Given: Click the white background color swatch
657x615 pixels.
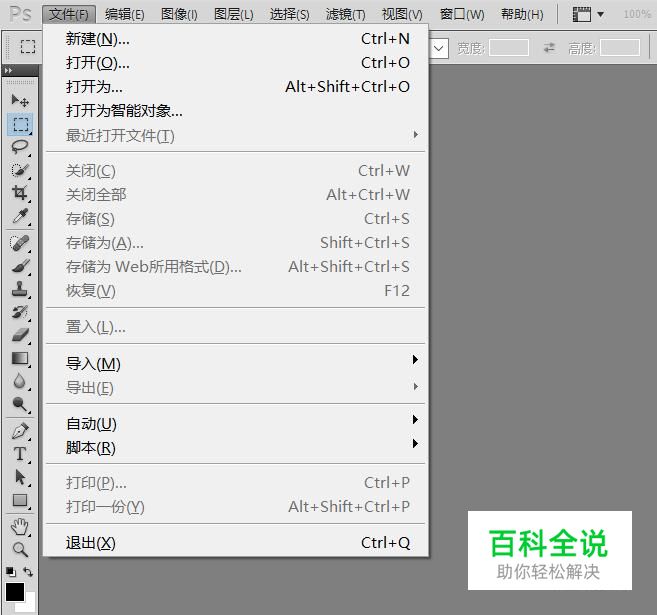Looking at the screenshot, I should (29, 605).
